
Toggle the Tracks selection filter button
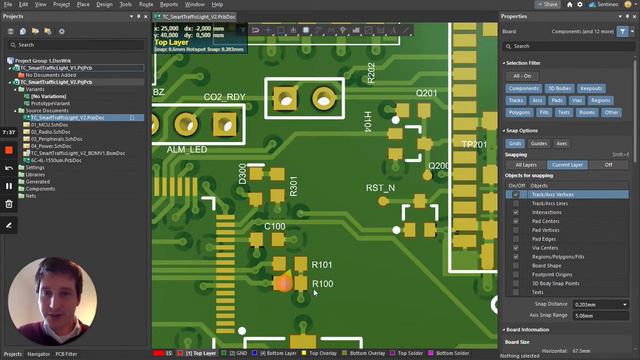(516, 100)
